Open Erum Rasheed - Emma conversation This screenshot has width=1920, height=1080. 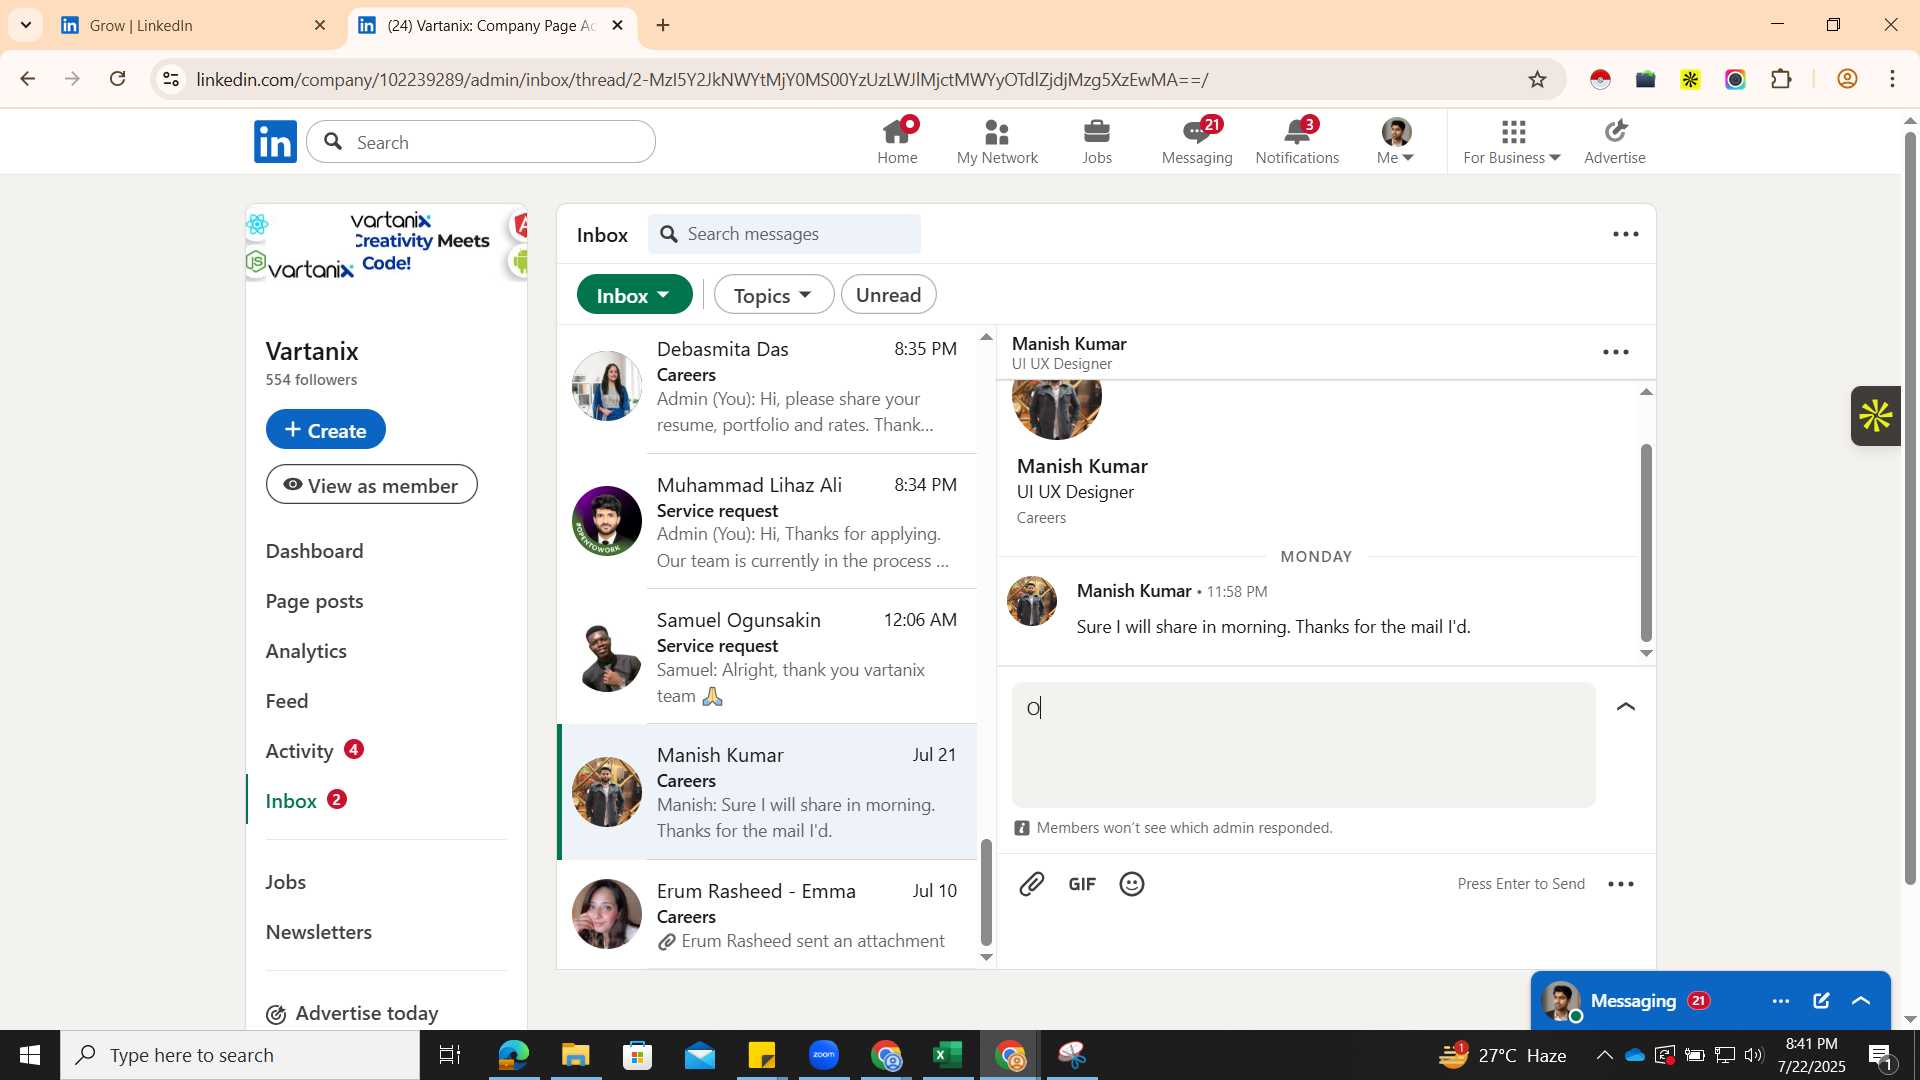click(x=767, y=915)
